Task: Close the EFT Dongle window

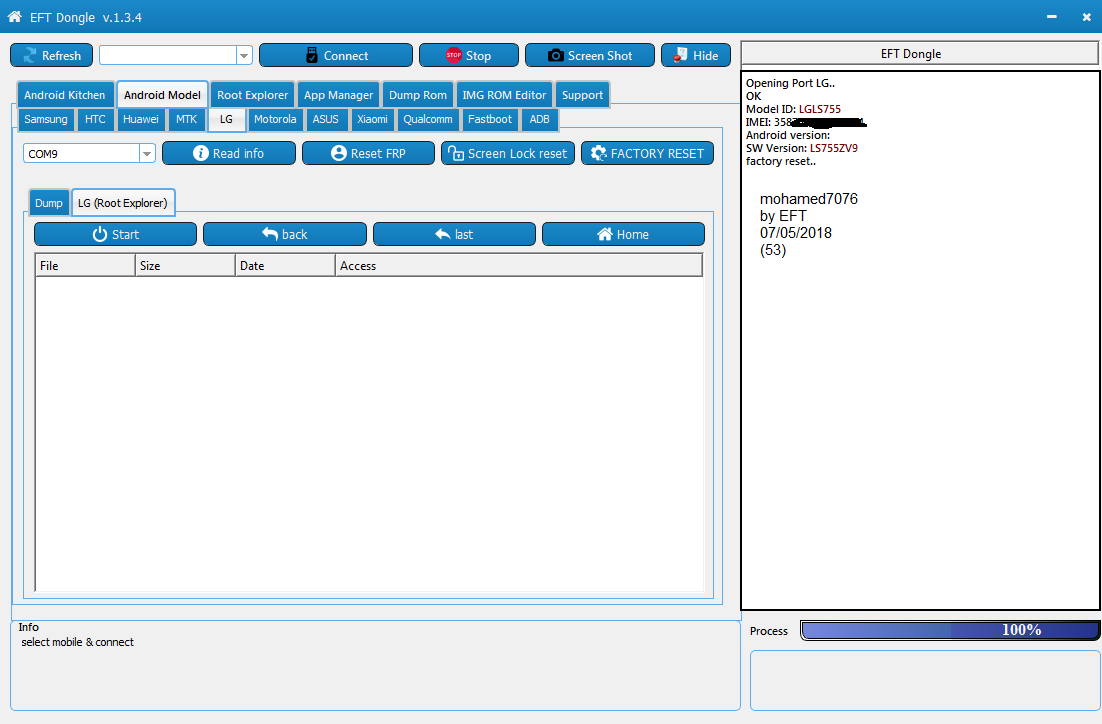Action: point(1087,16)
